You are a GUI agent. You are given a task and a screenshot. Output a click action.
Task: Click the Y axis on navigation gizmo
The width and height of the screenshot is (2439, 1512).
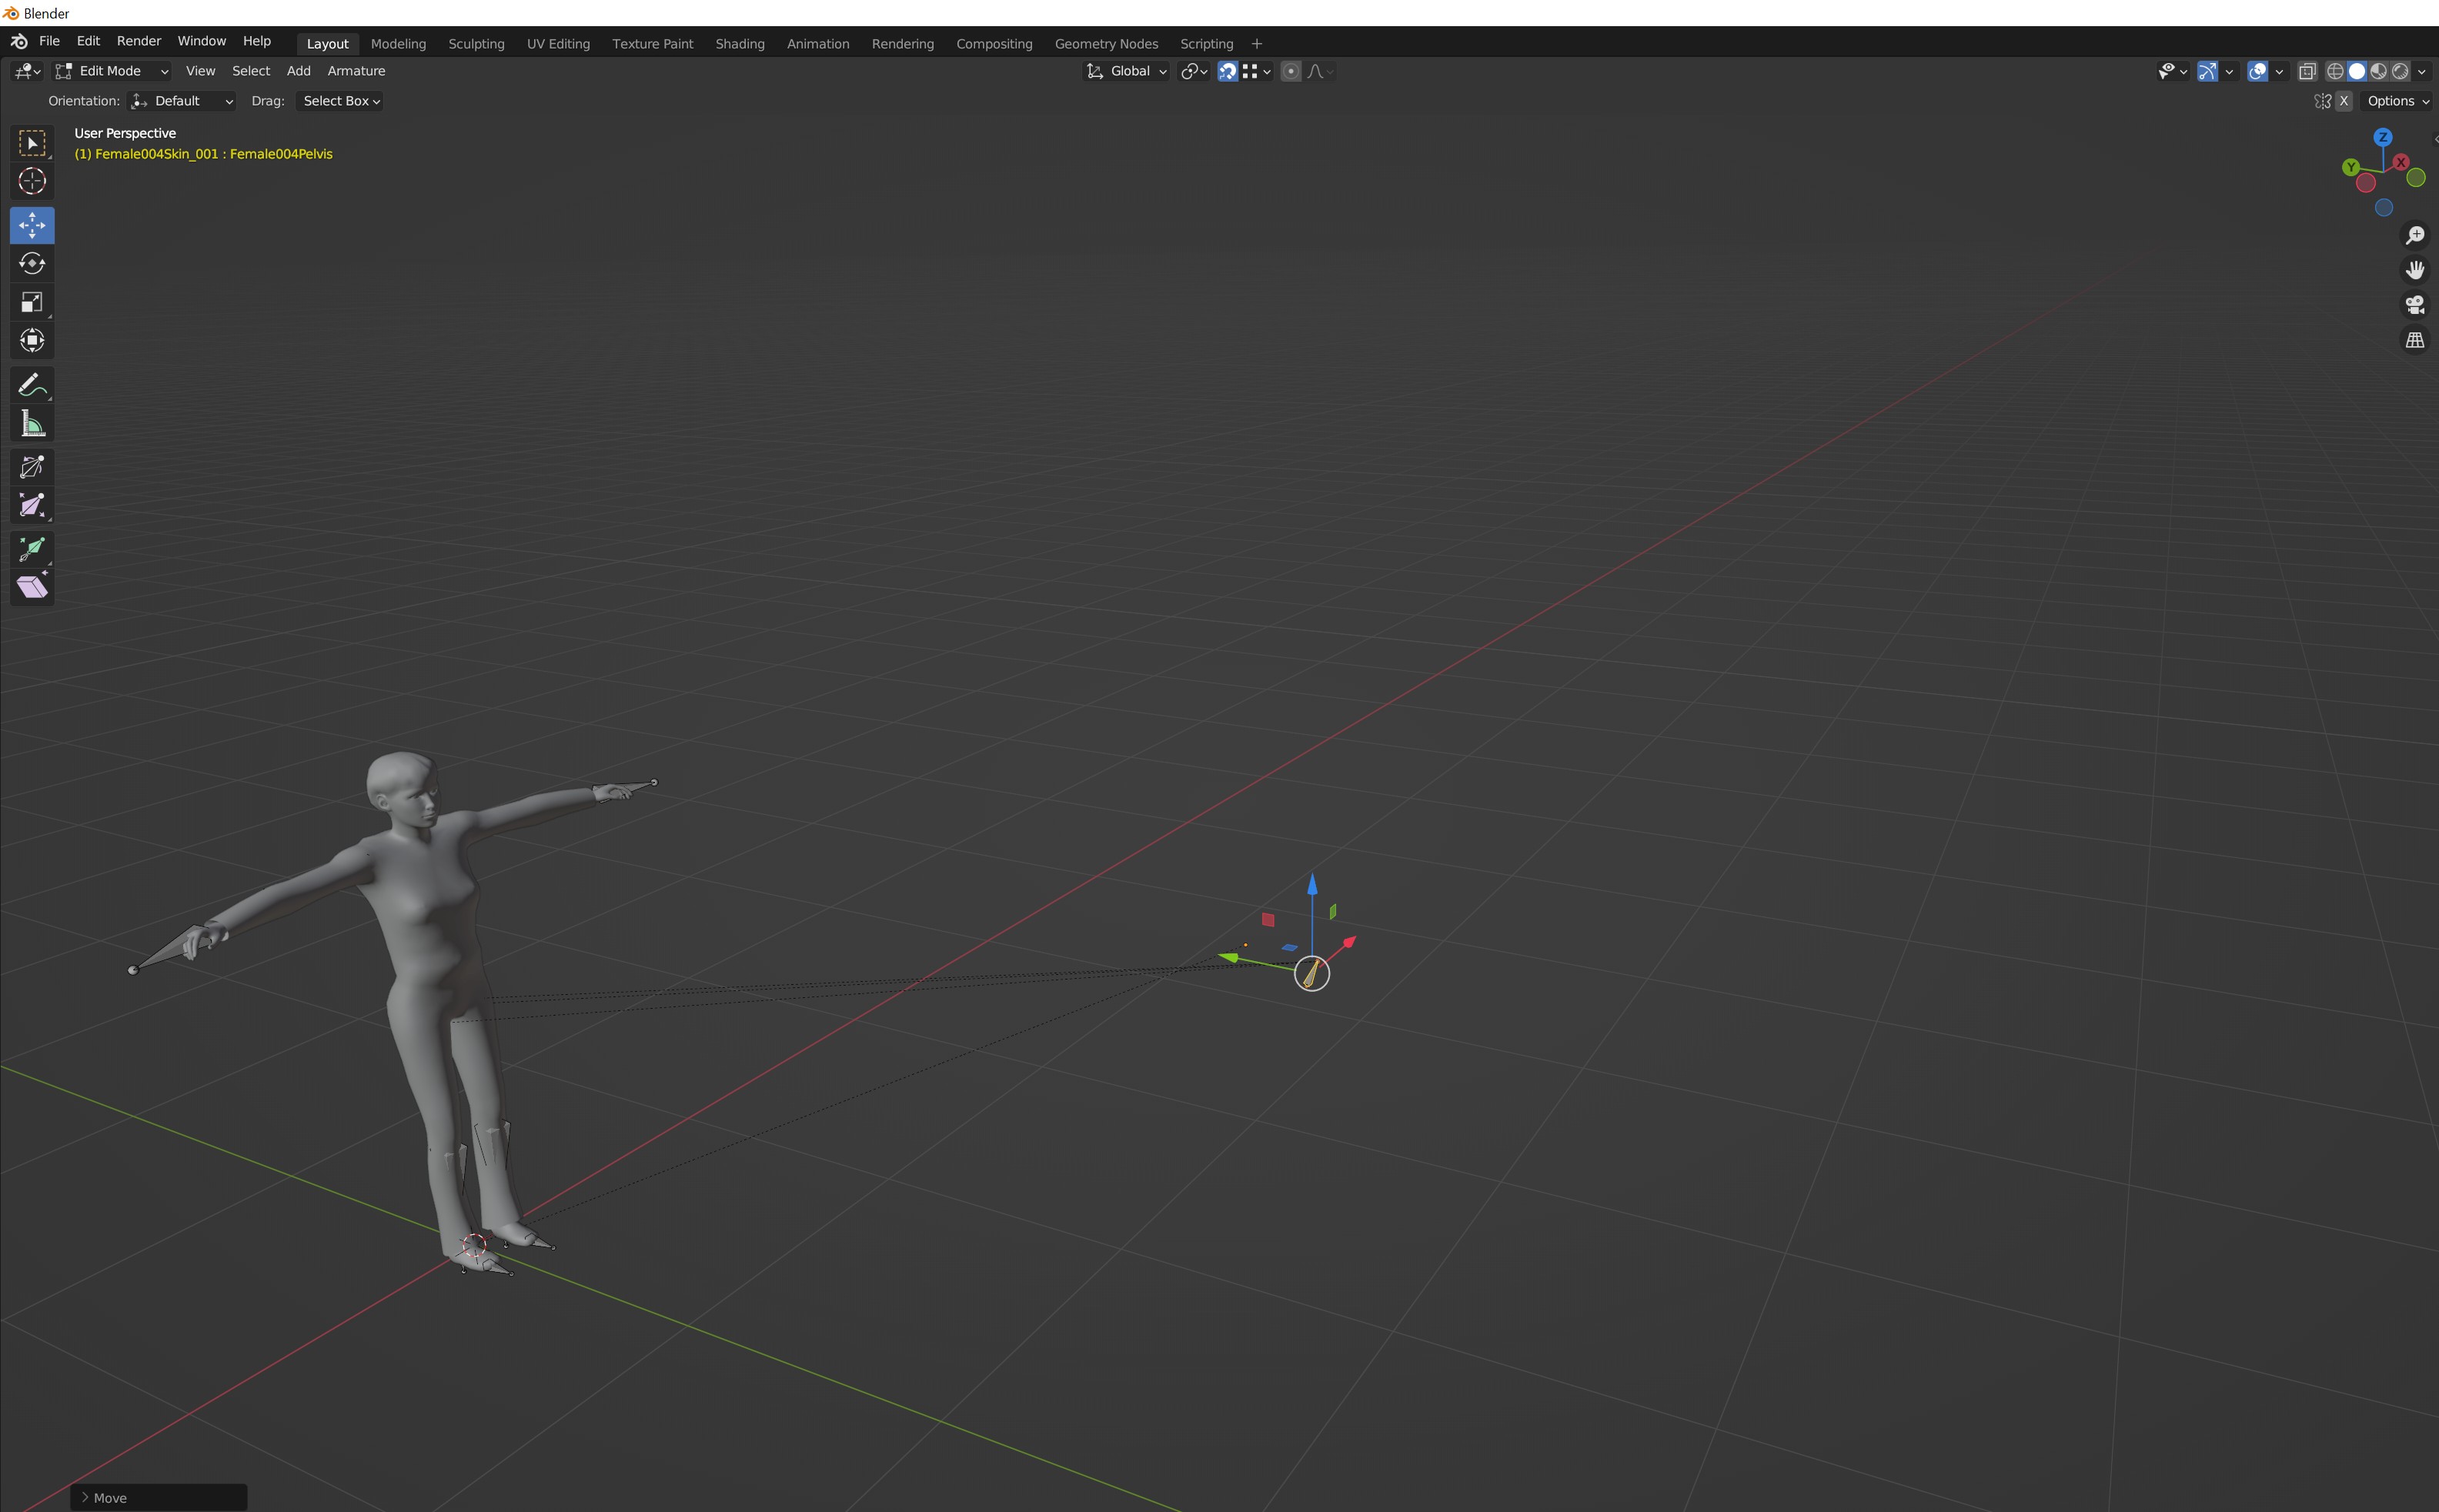[x=2351, y=167]
